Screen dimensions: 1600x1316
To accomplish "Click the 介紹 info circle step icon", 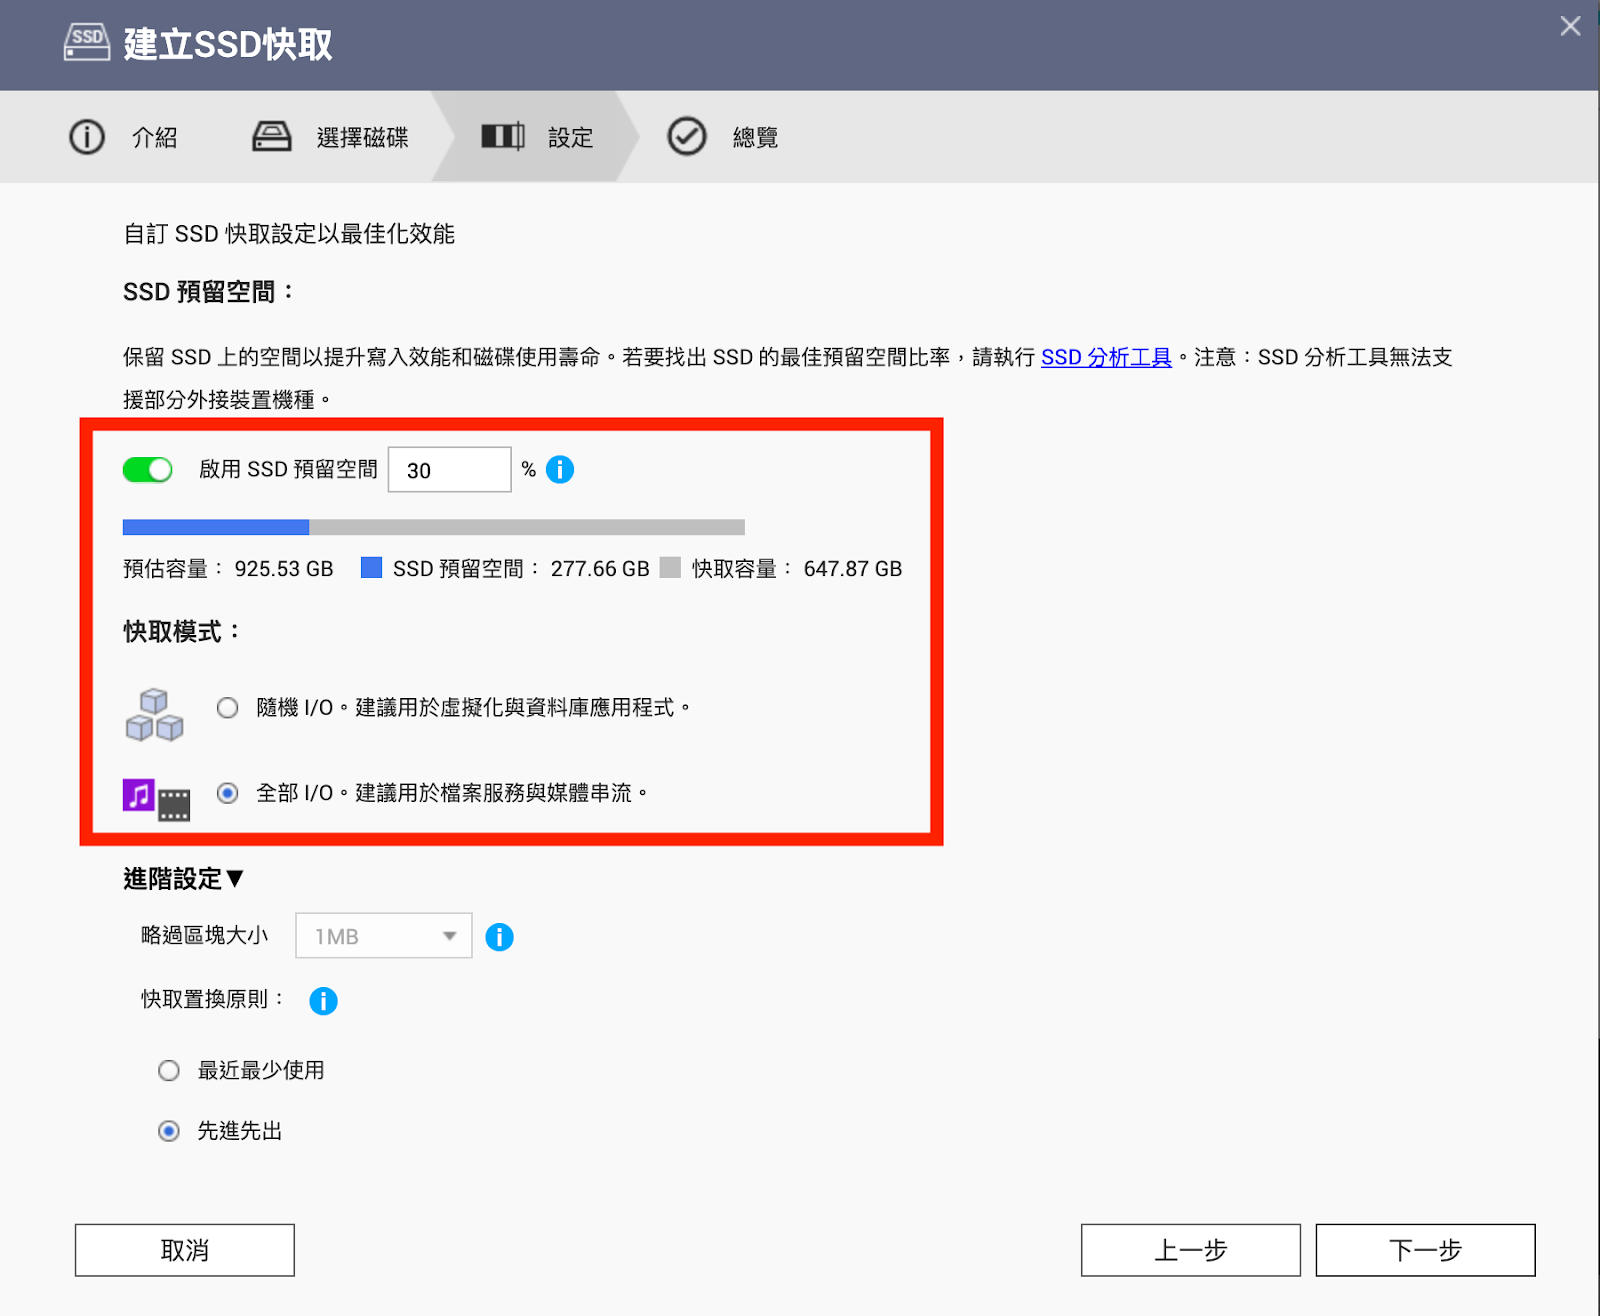I will [x=87, y=137].
